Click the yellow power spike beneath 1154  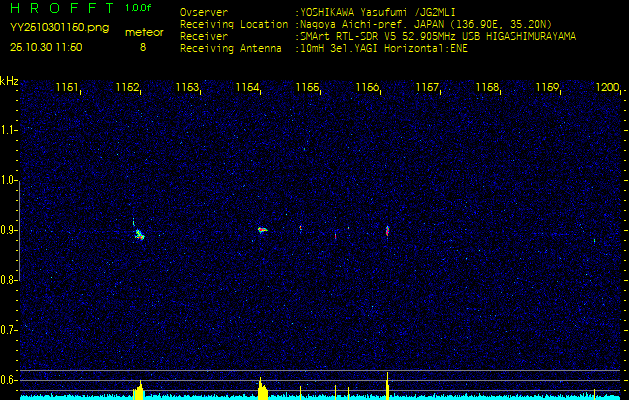[x=262, y=389]
